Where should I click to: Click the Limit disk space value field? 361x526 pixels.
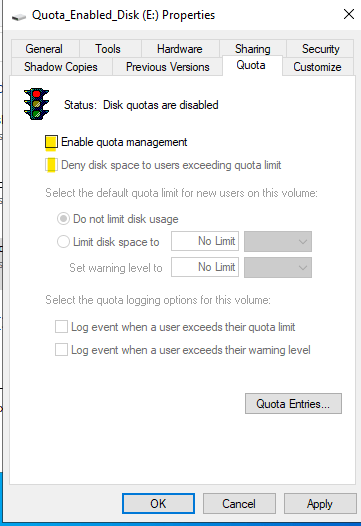point(205,241)
